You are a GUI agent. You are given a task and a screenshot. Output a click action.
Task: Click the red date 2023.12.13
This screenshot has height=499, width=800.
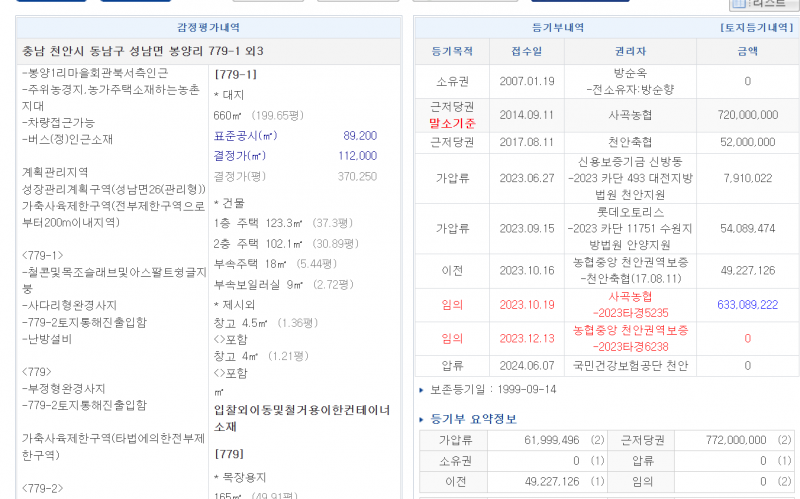(x=527, y=338)
